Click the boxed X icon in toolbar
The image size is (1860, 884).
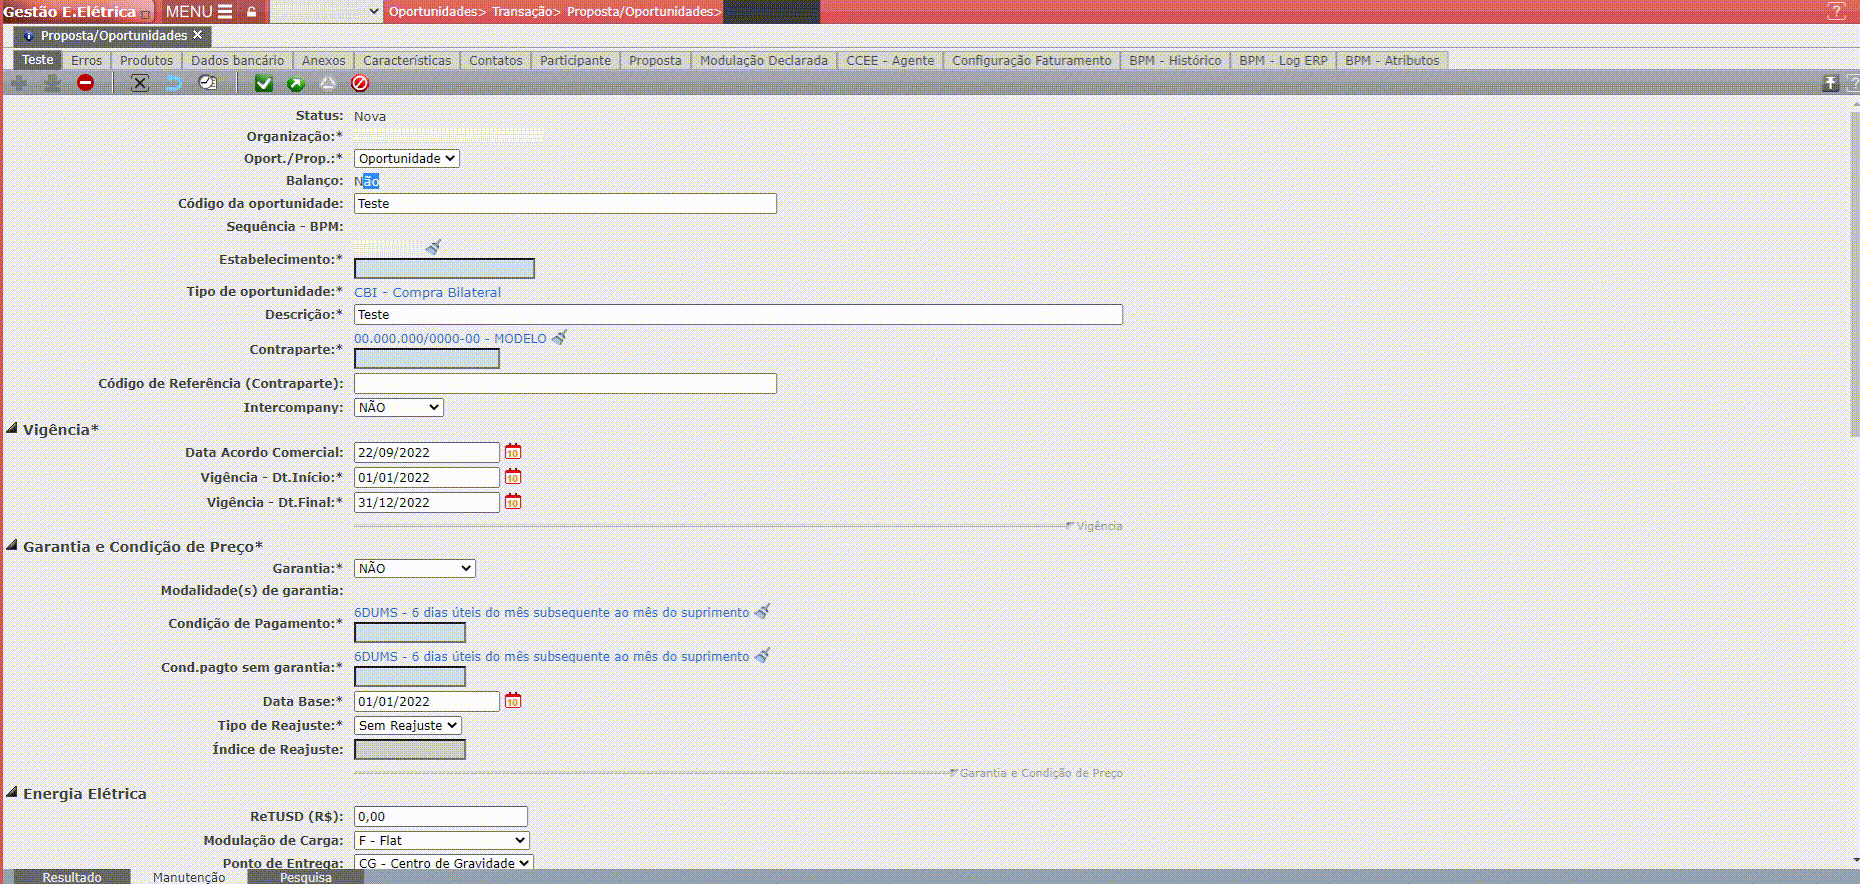coord(140,83)
